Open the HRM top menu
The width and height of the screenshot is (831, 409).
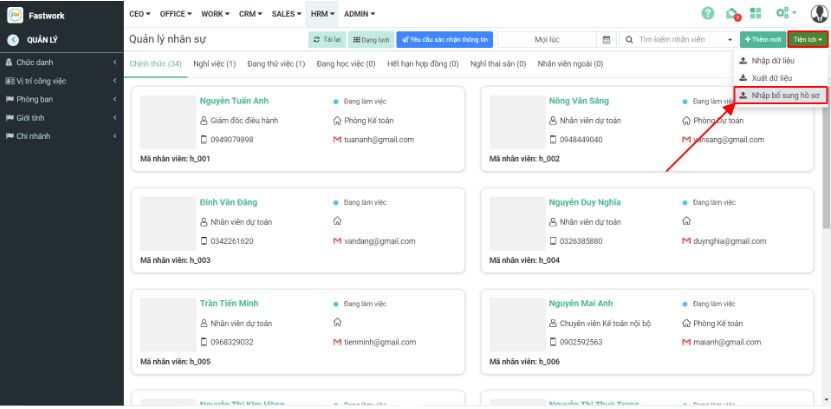click(322, 14)
